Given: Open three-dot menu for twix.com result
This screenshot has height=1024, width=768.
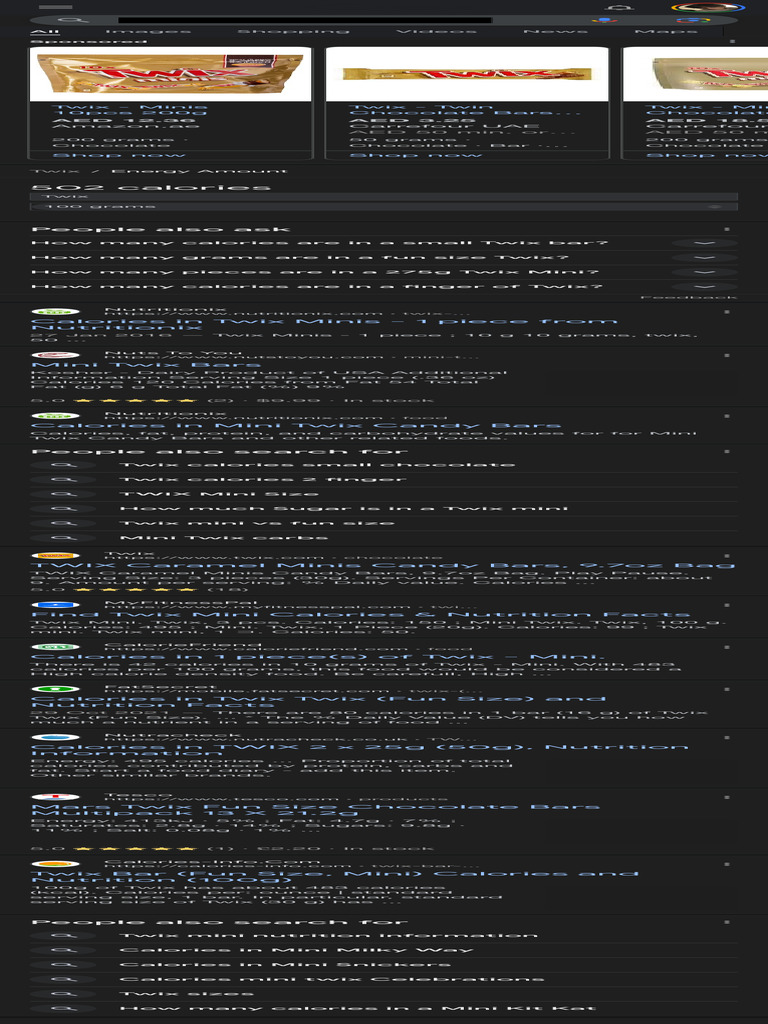Looking at the screenshot, I should tap(727, 556).
